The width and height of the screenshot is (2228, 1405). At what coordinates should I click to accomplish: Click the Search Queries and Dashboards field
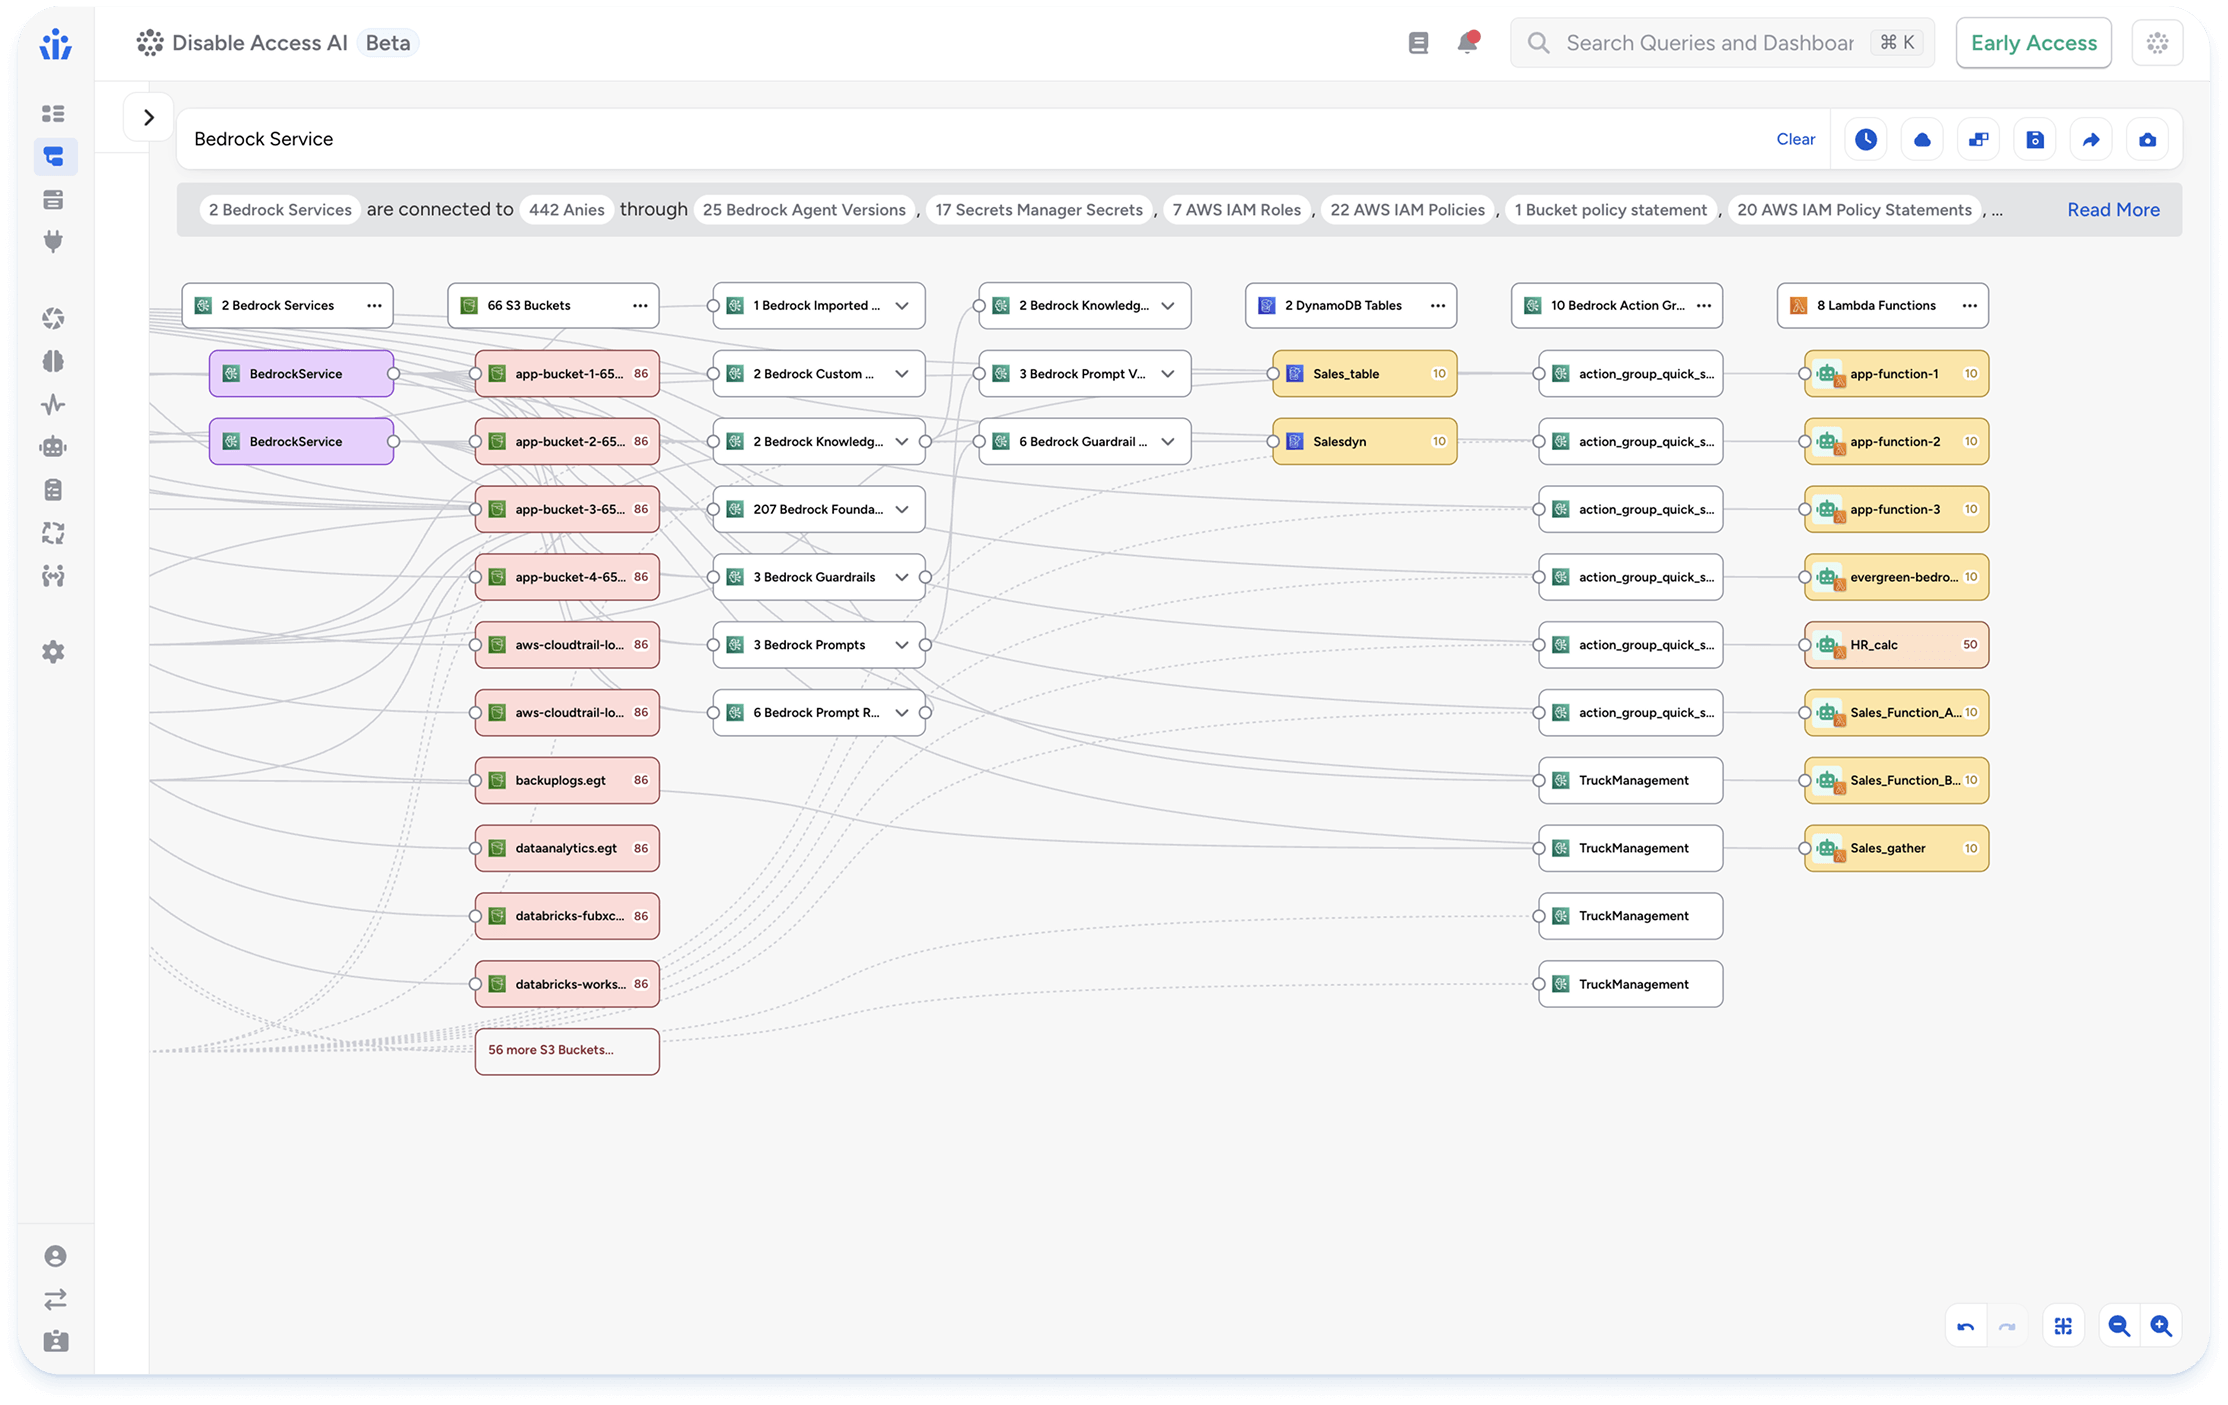[x=1709, y=43]
